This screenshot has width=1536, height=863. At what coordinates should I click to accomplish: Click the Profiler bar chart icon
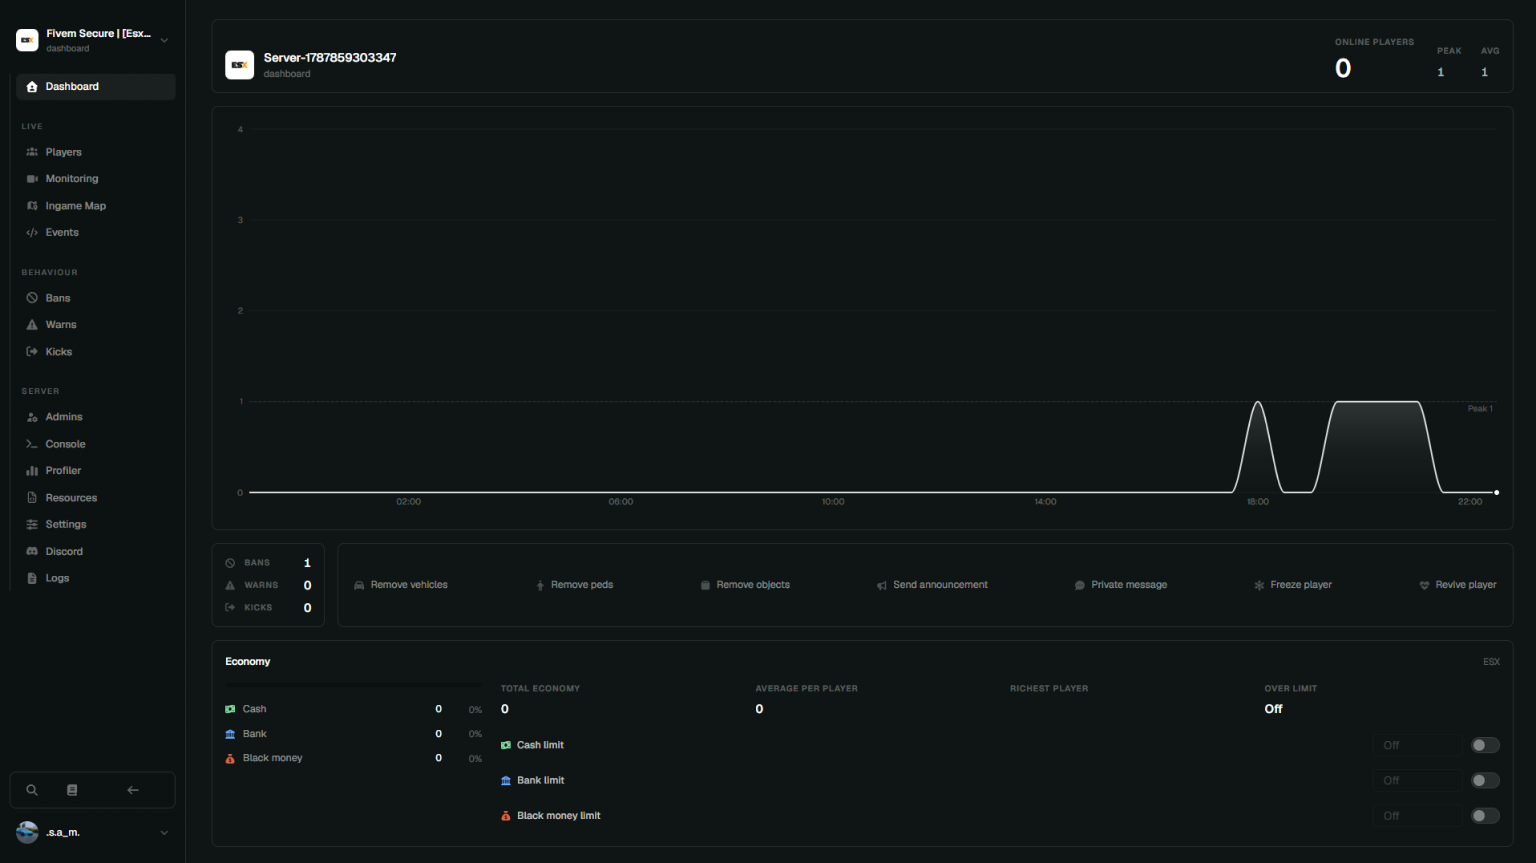pyautogui.click(x=32, y=471)
